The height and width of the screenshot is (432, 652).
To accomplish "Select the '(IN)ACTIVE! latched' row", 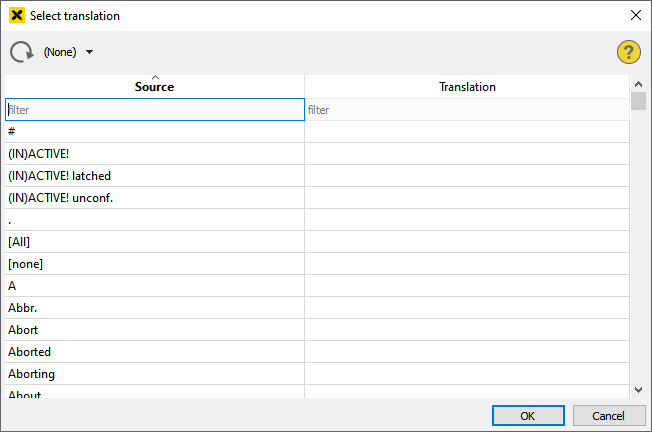I will 317,176.
